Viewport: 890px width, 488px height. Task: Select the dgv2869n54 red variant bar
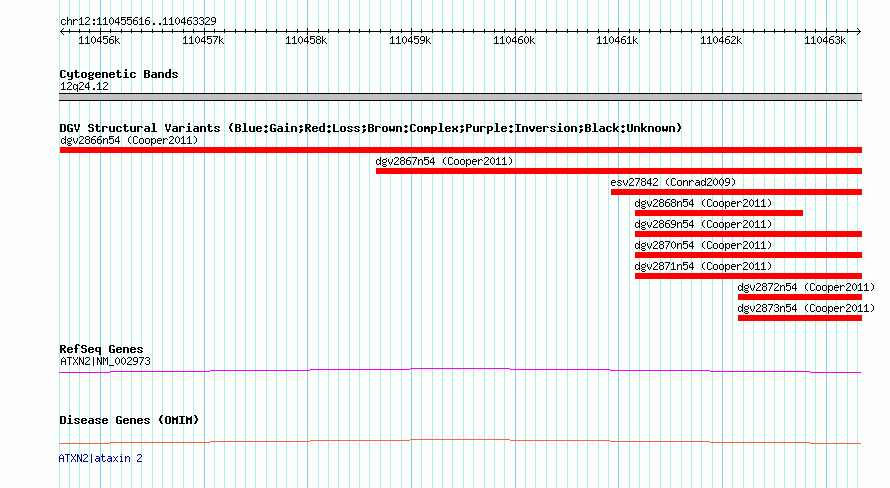(x=748, y=234)
